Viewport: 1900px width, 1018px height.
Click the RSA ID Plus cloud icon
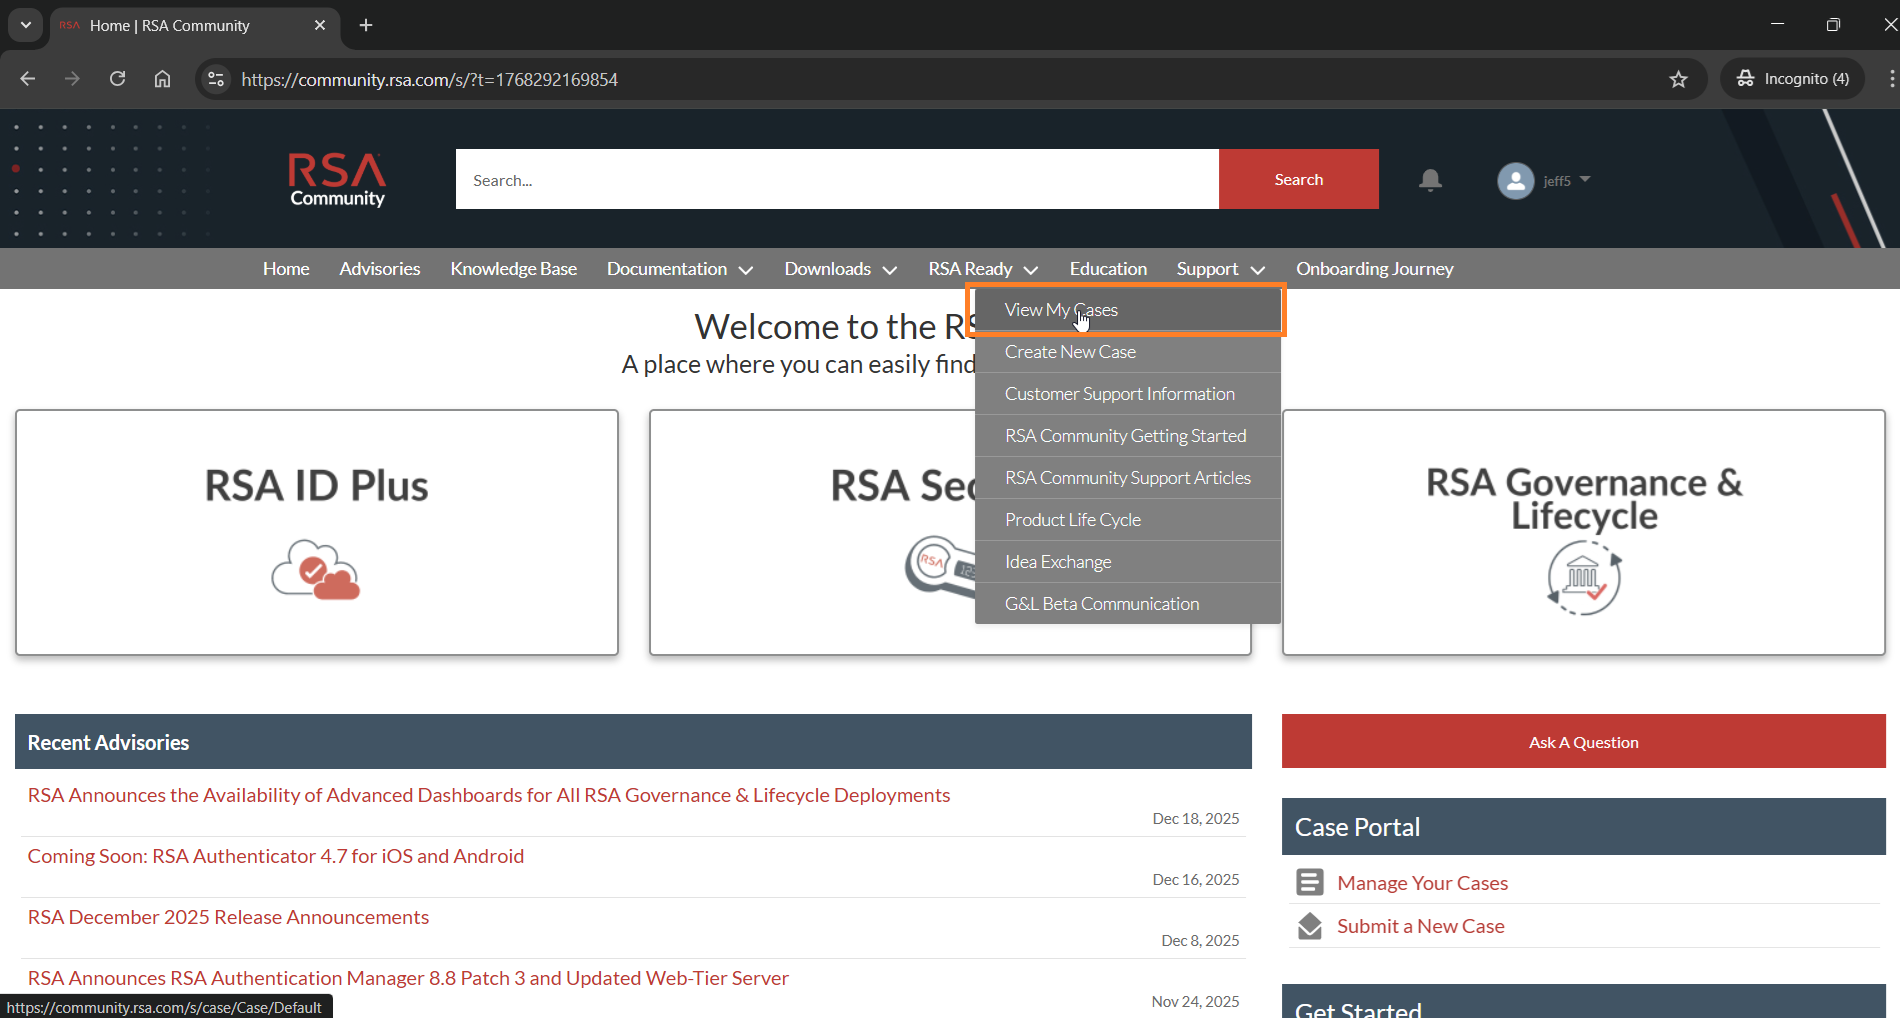point(316,570)
